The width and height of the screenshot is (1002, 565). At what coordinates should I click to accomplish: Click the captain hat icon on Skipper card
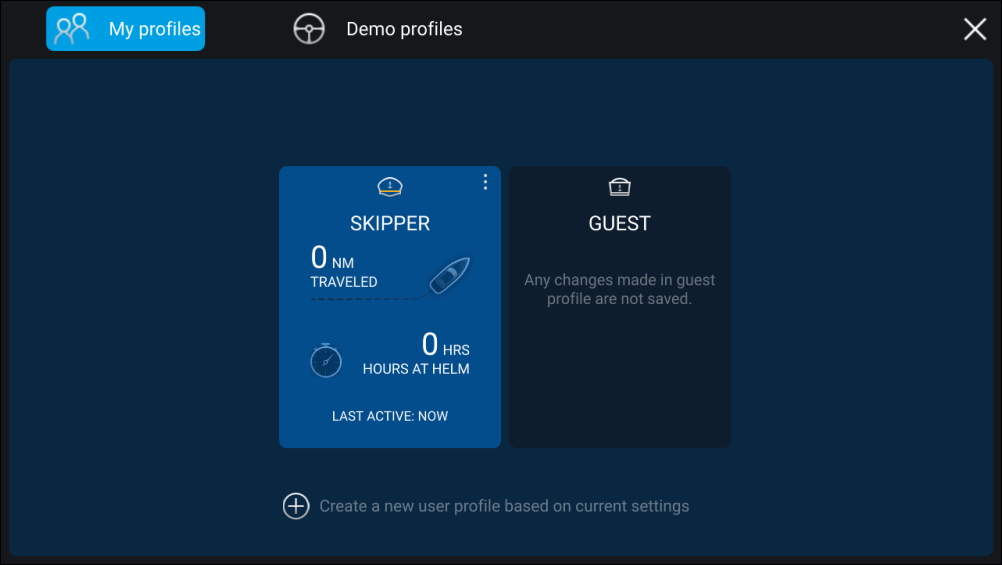pyautogui.click(x=389, y=187)
